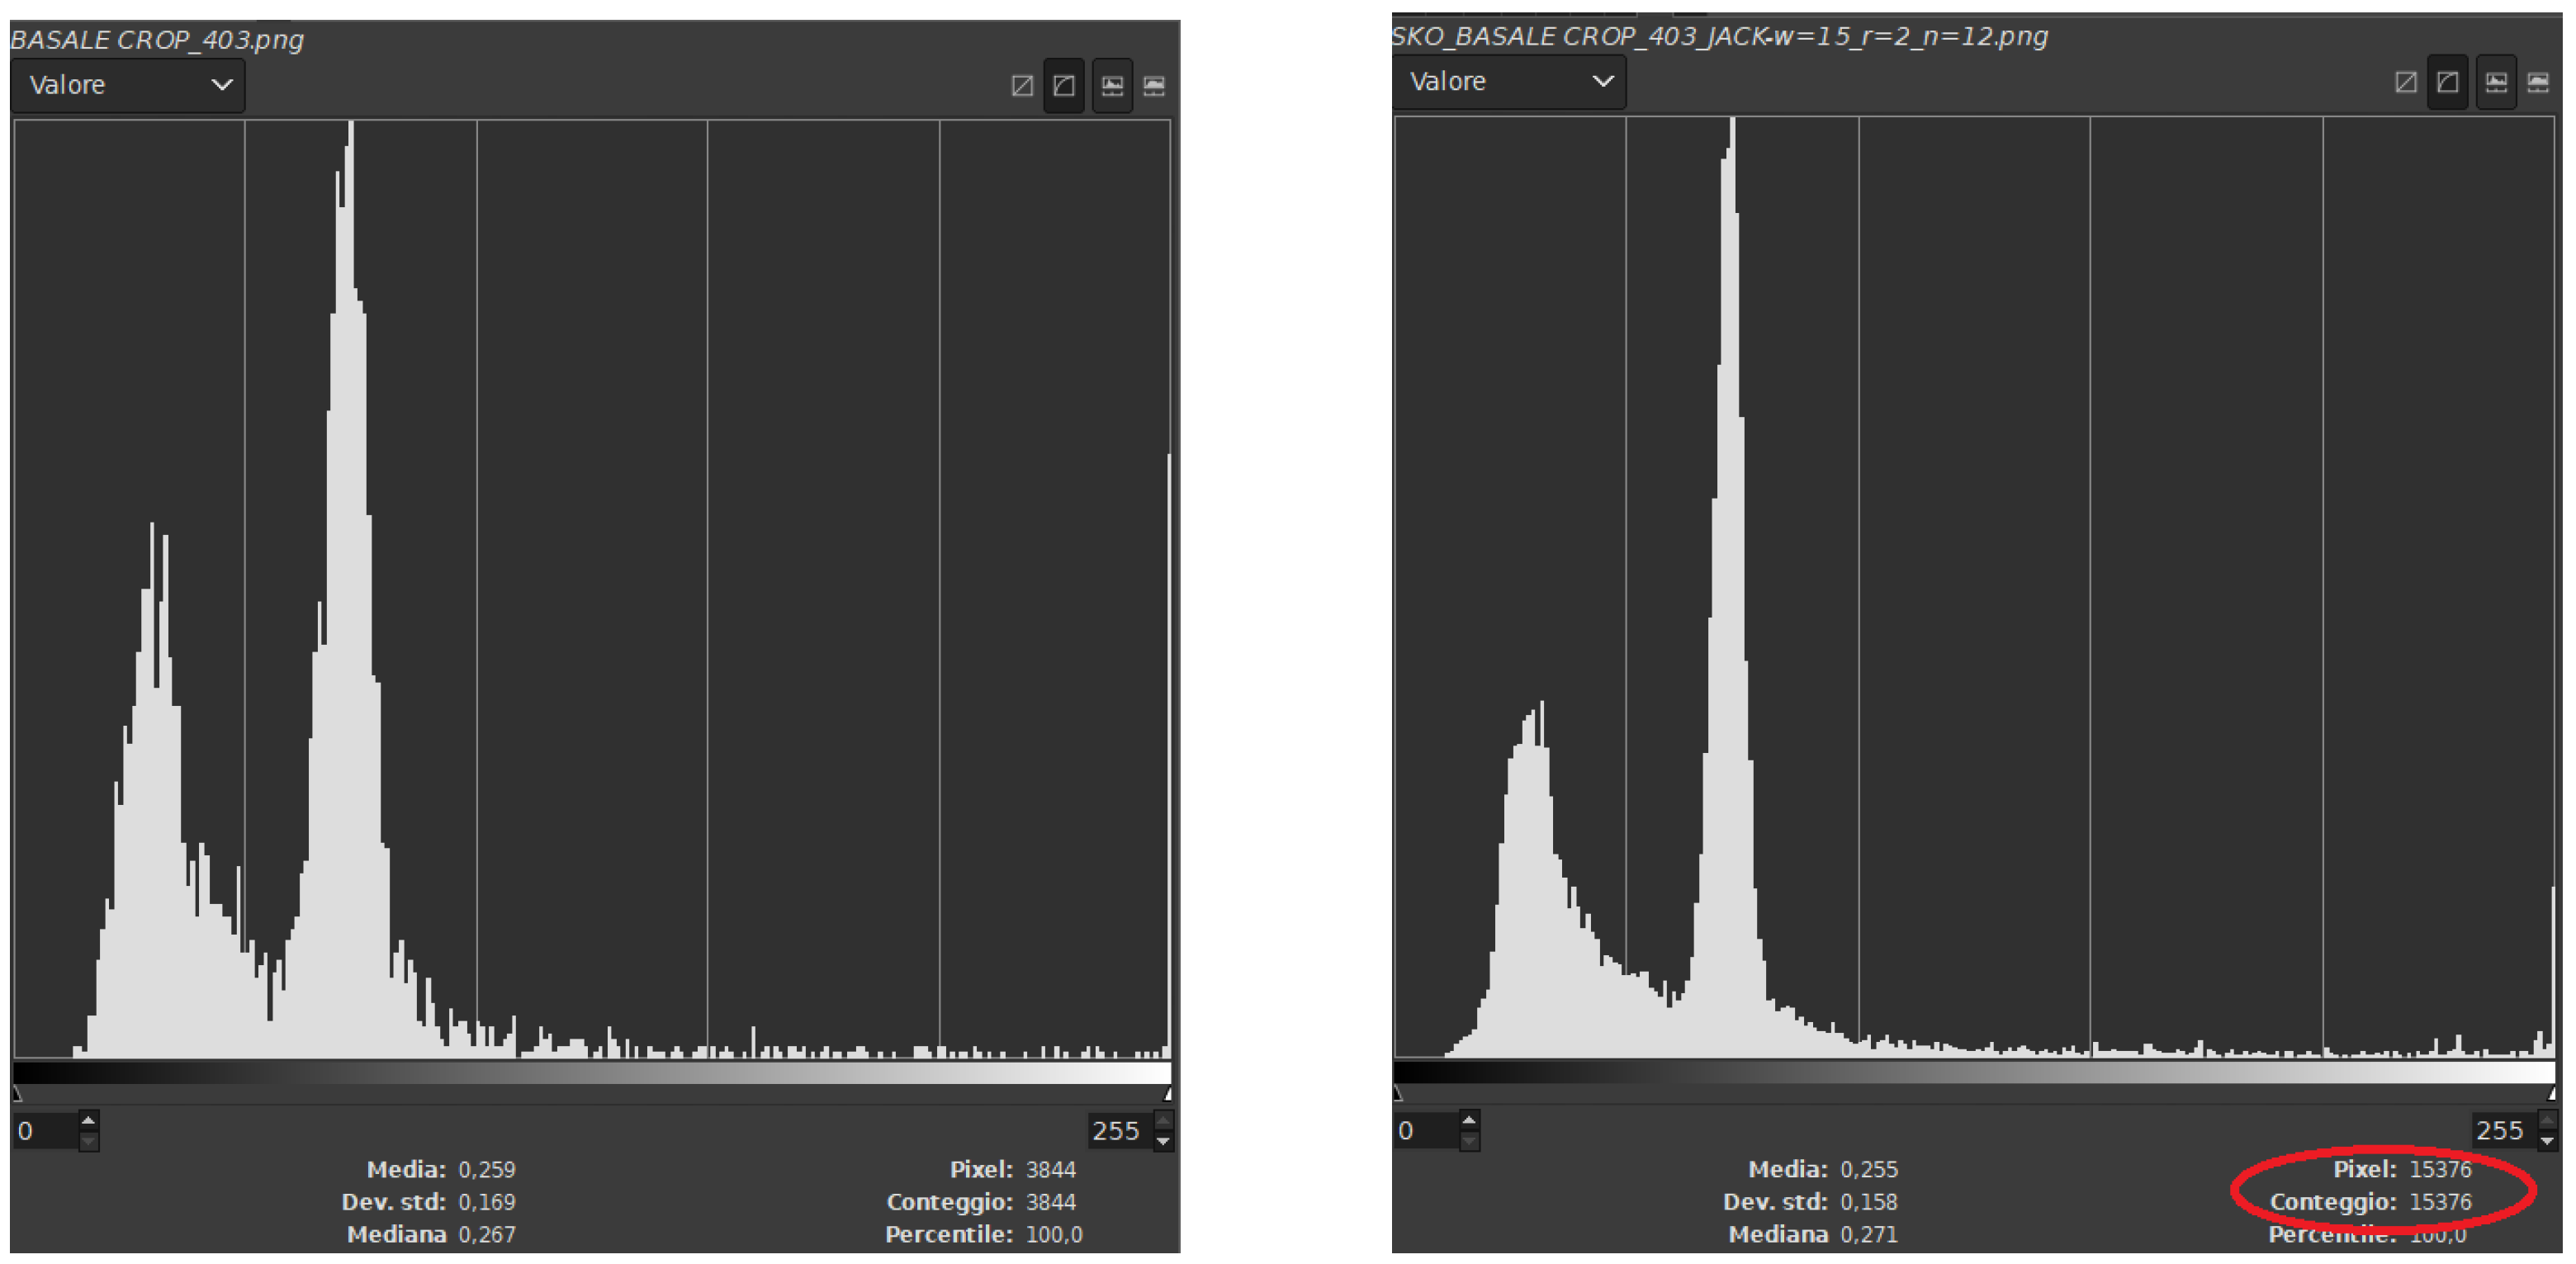Image resolution: width=2576 pixels, height=1264 pixels.
Task: Decrease left panel's maximum range value 255
Action: (1163, 1141)
